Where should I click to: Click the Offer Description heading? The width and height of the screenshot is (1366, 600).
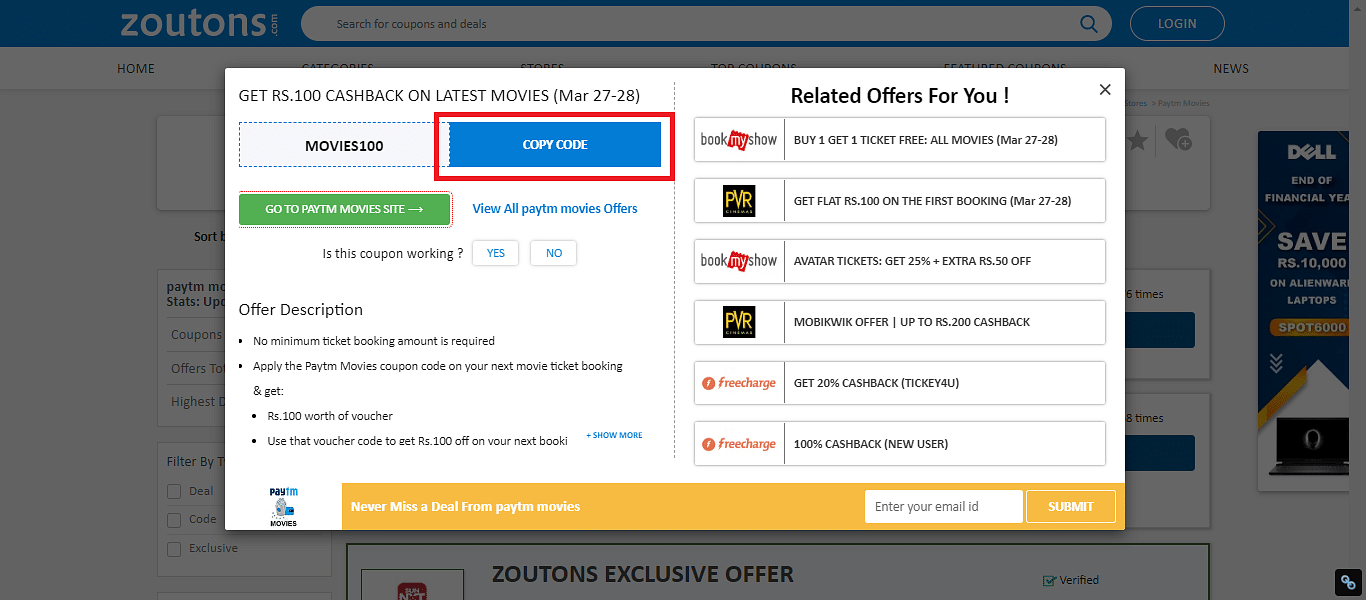(x=301, y=310)
